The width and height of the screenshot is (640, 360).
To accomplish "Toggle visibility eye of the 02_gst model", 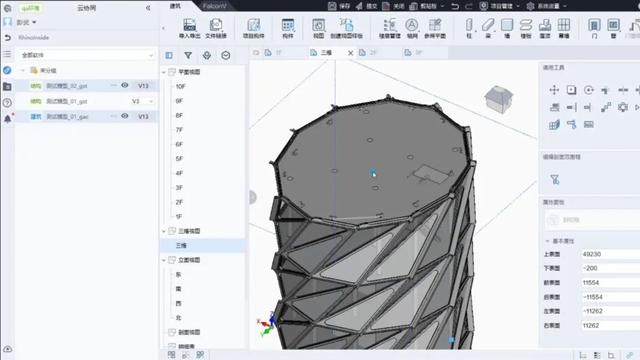I will click(x=124, y=85).
